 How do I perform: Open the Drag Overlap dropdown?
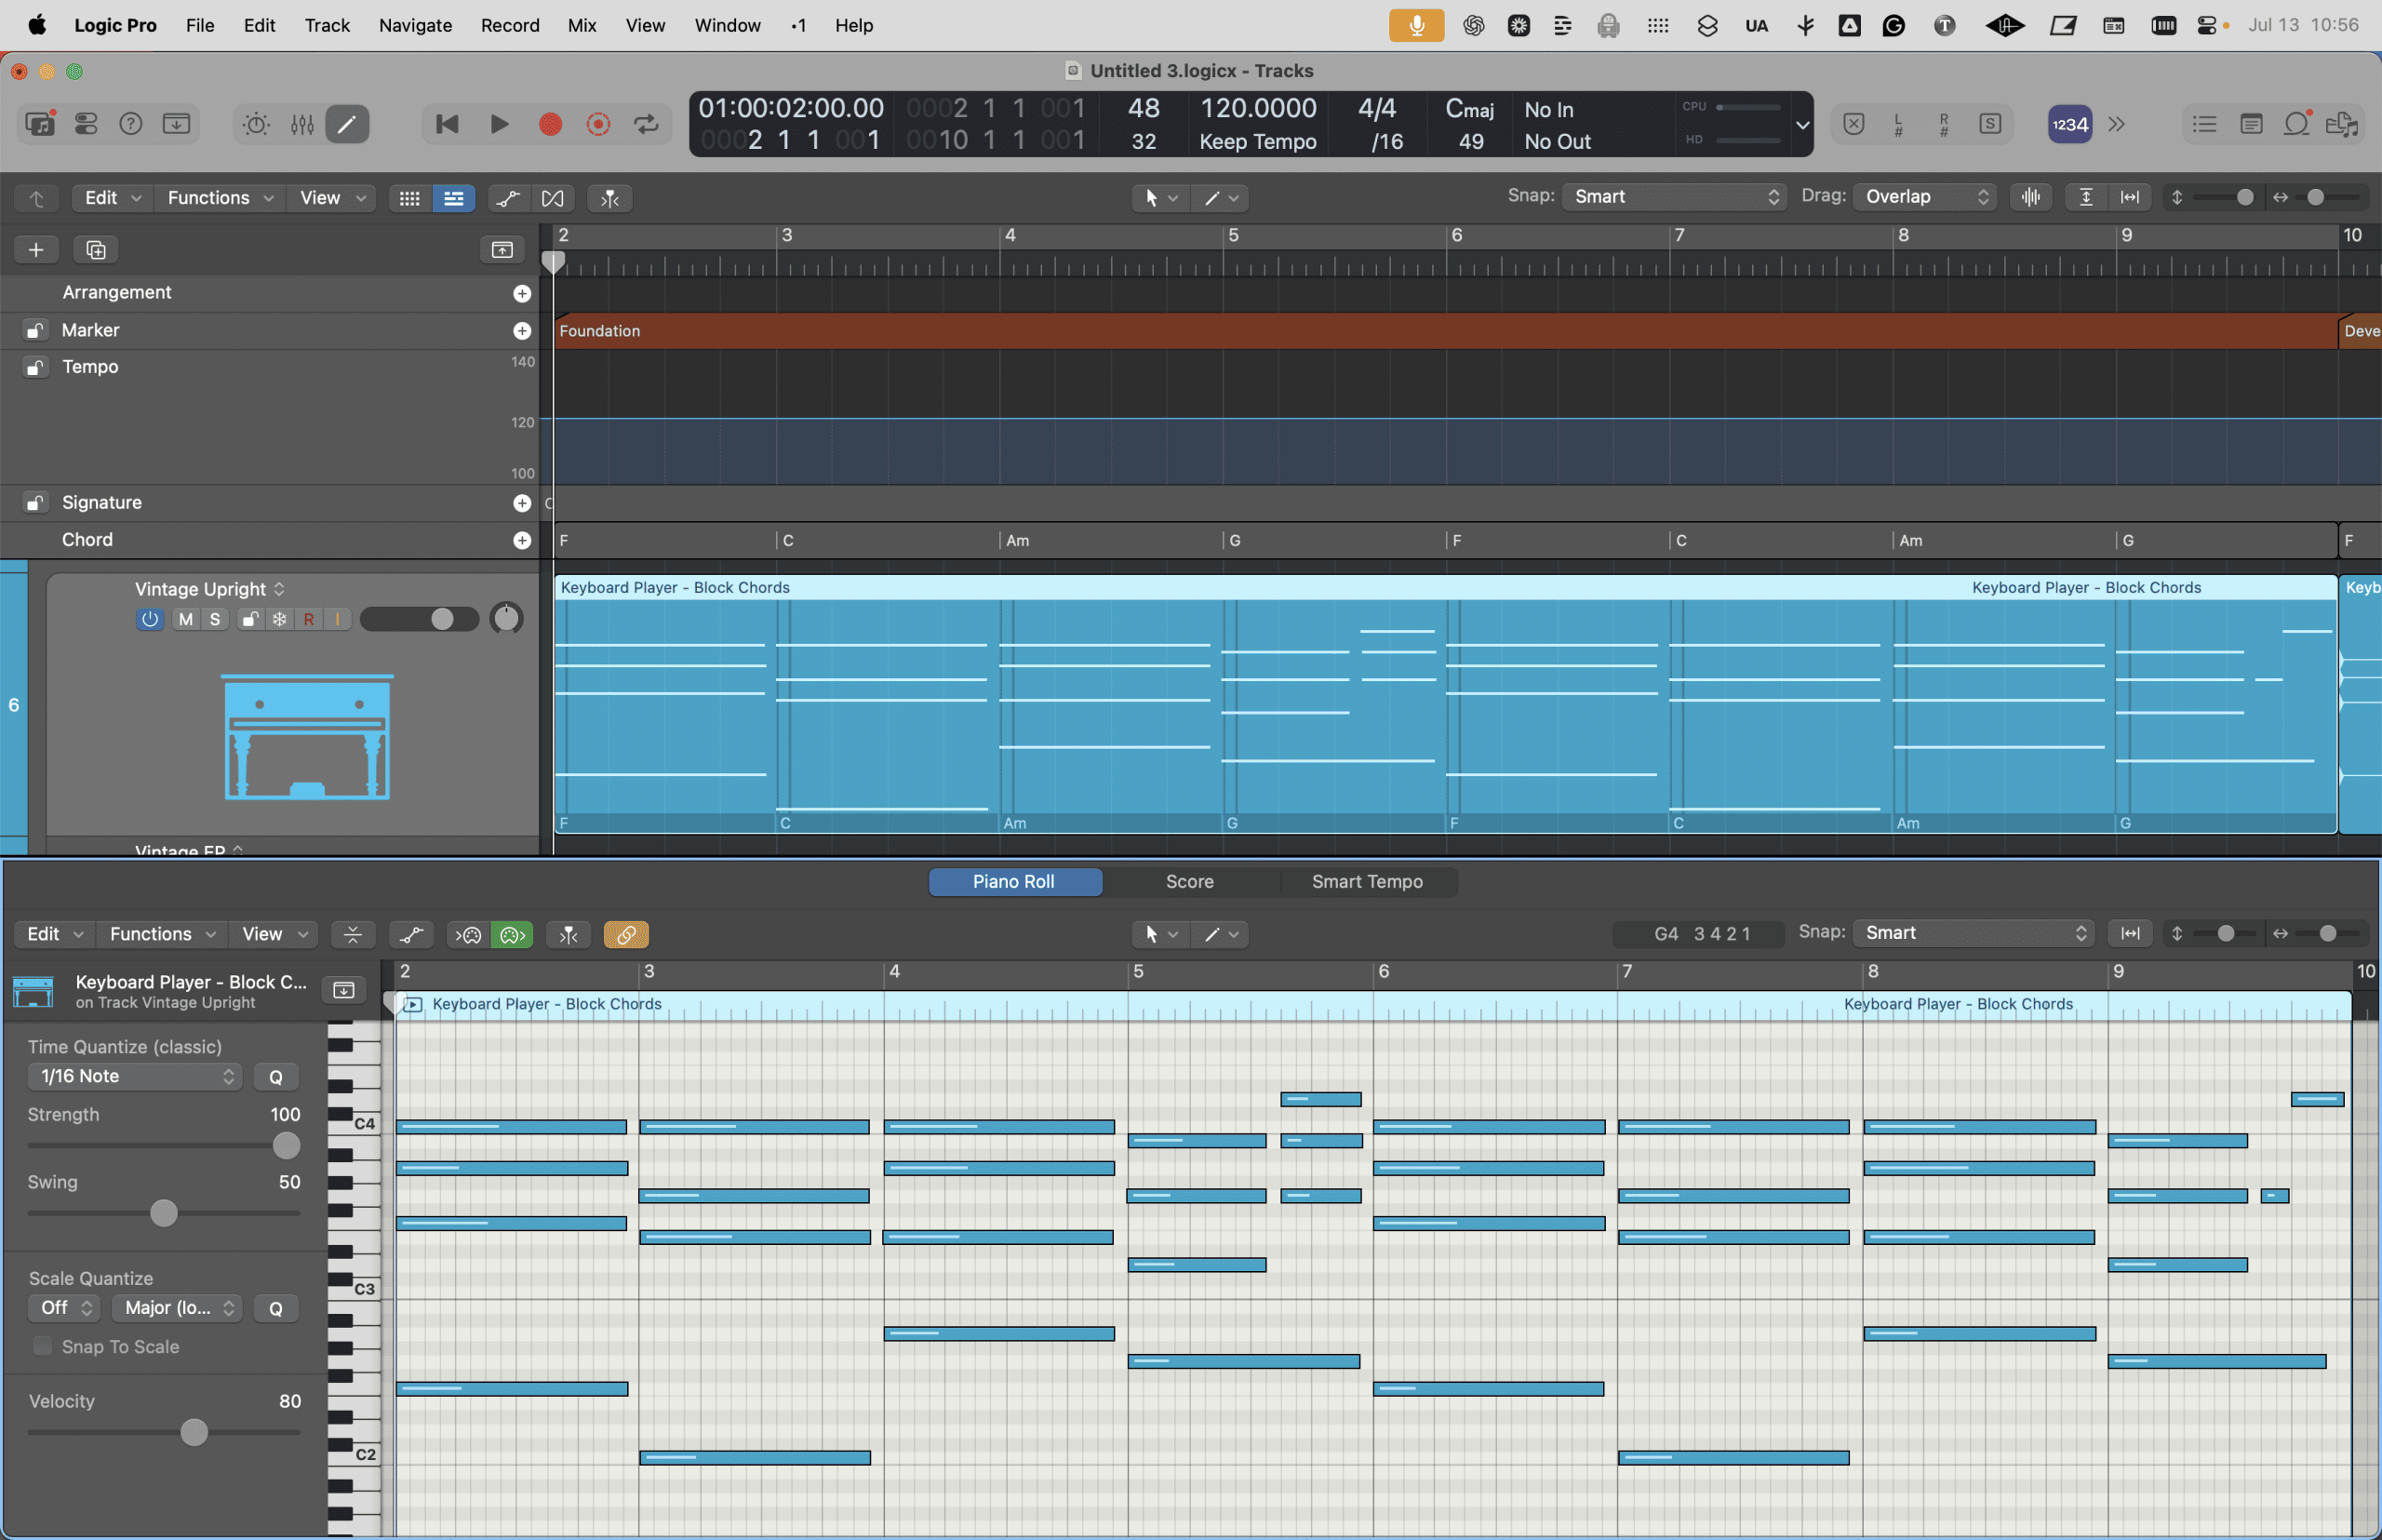[1925, 197]
